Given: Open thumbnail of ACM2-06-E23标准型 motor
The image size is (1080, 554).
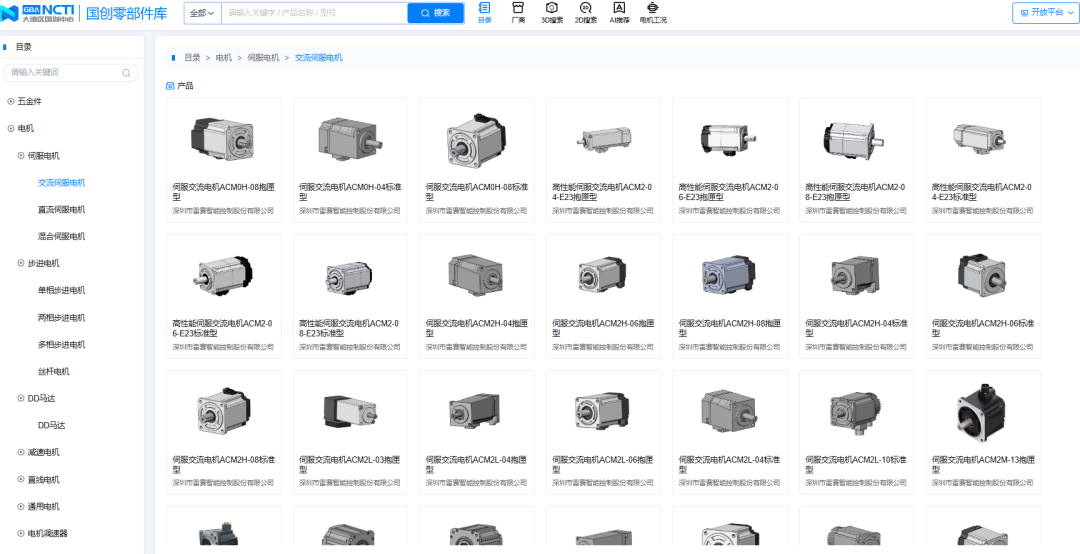Looking at the screenshot, I should click(x=222, y=275).
